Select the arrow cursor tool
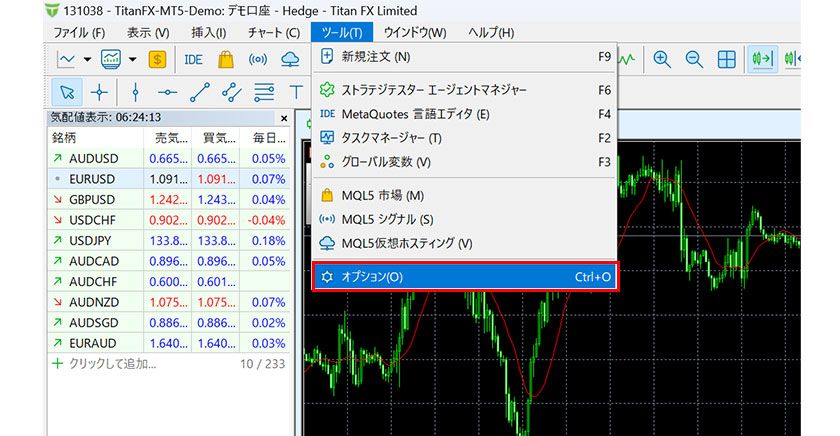The height and width of the screenshot is (436, 840). (x=67, y=92)
